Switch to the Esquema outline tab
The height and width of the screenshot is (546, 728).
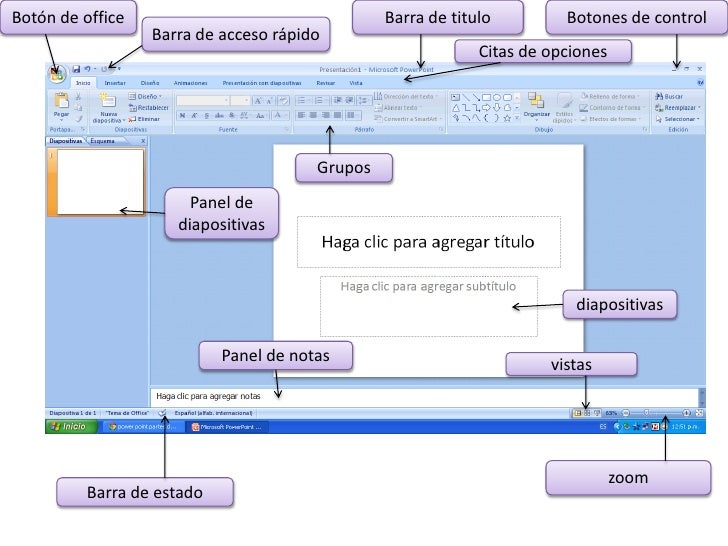tap(103, 141)
